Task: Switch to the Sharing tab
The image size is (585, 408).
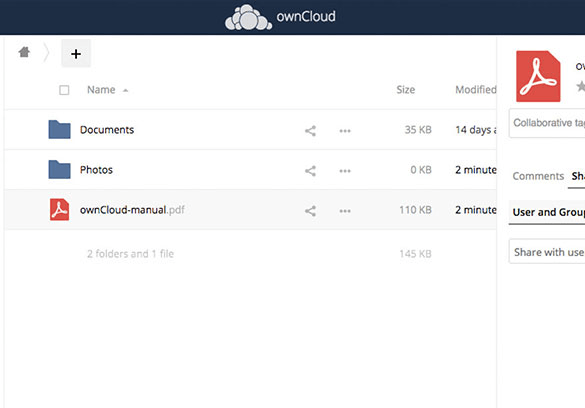Action: pyautogui.click(x=578, y=176)
